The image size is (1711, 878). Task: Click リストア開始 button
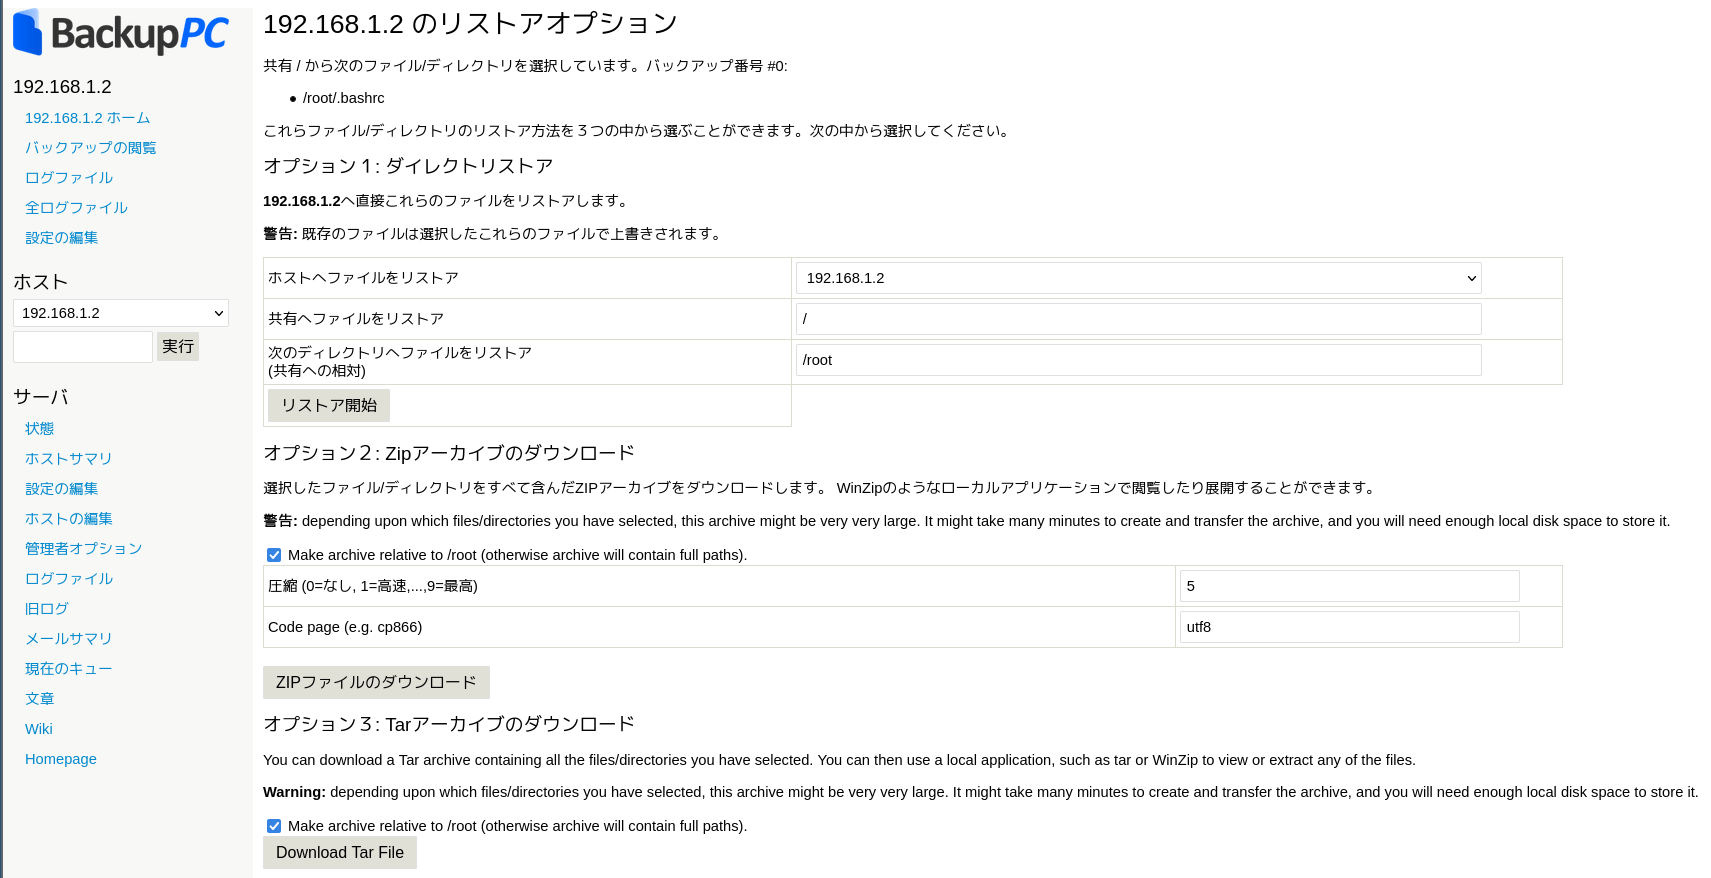coord(329,405)
